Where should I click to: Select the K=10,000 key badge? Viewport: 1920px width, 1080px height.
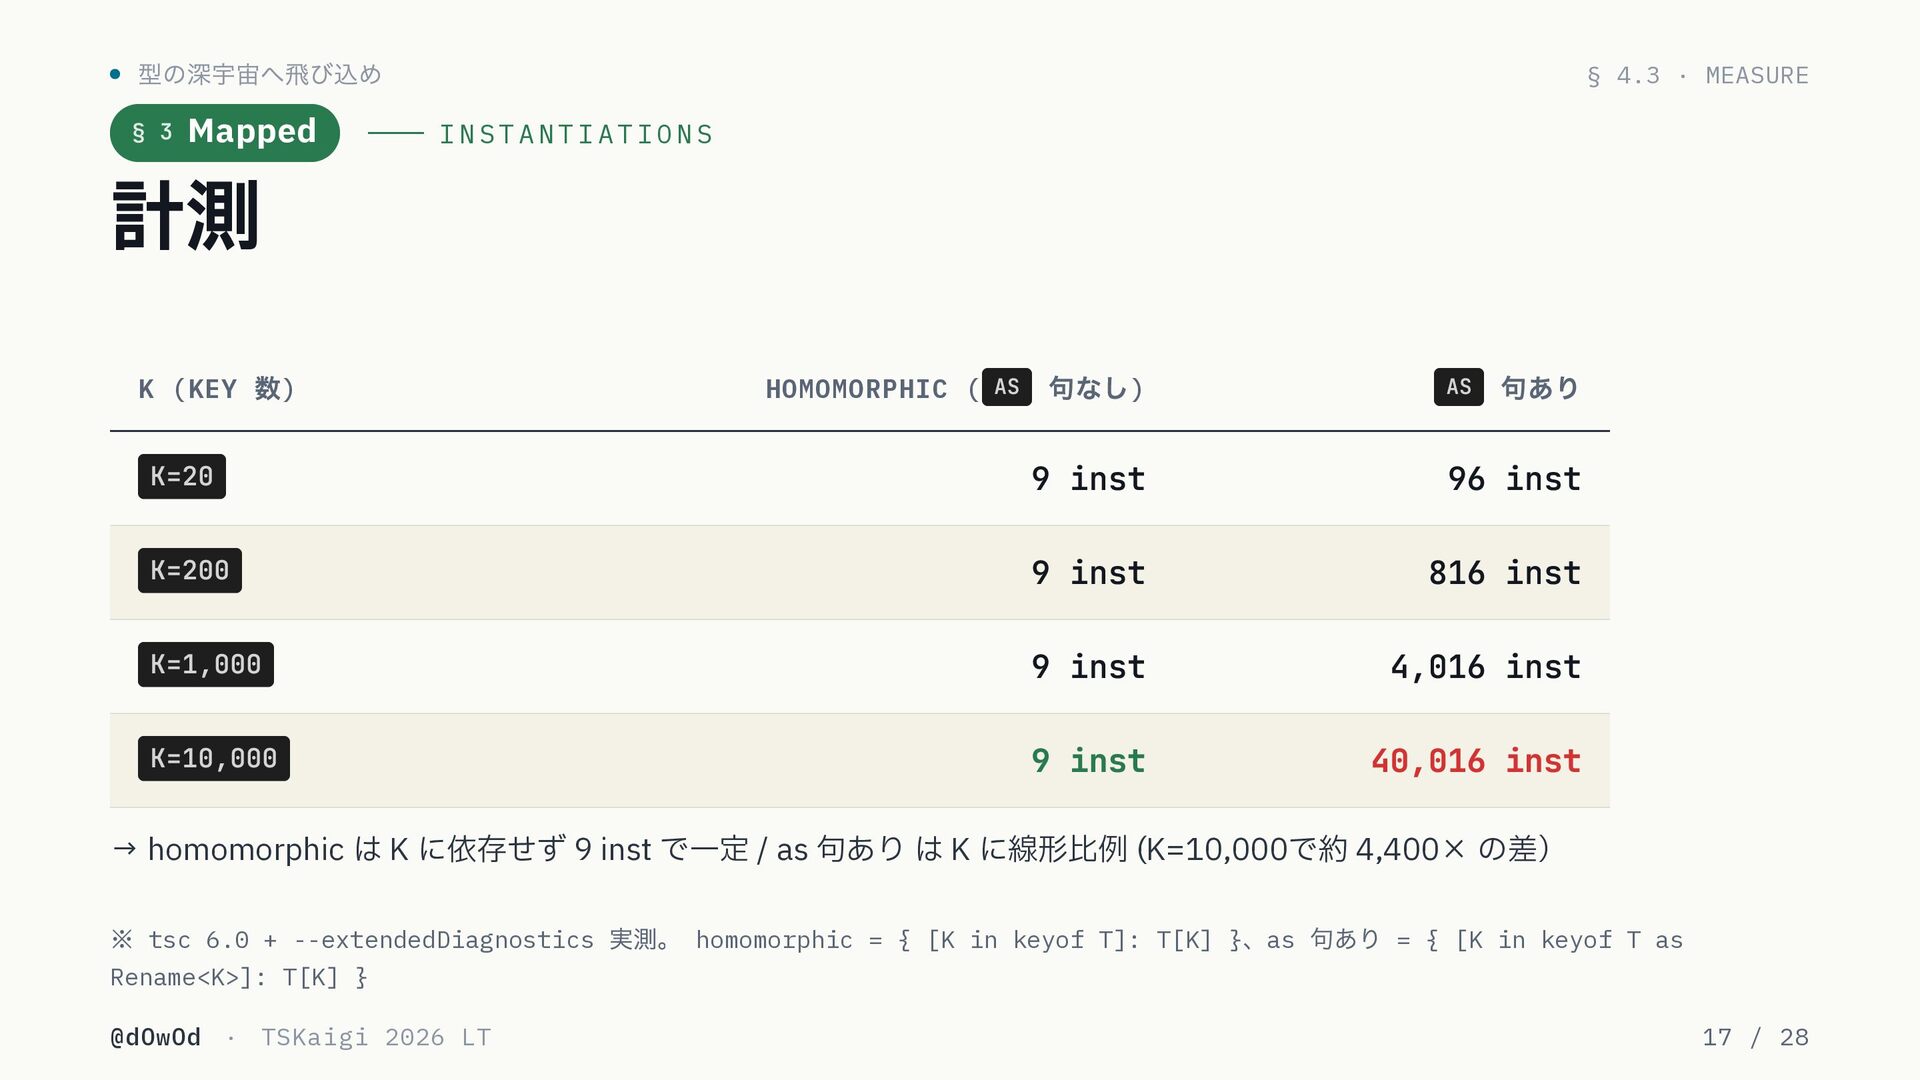click(214, 759)
